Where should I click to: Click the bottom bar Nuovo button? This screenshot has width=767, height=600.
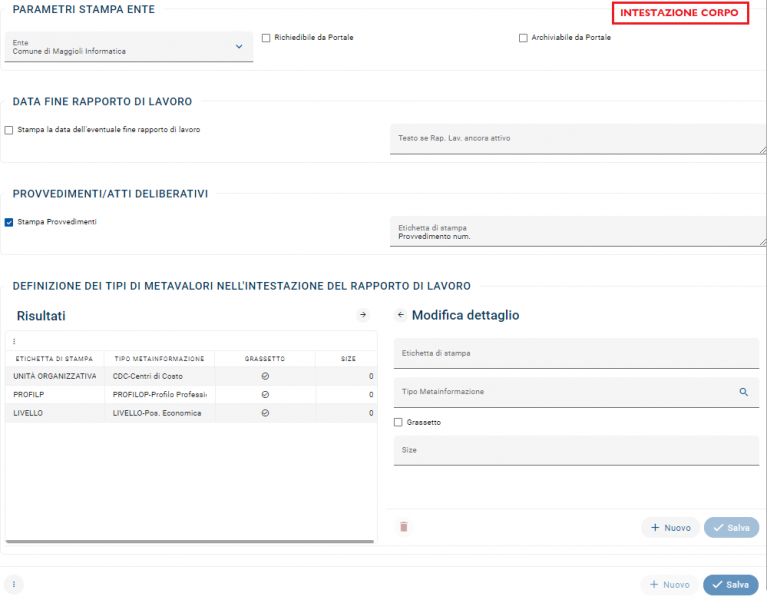[x=670, y=585]
